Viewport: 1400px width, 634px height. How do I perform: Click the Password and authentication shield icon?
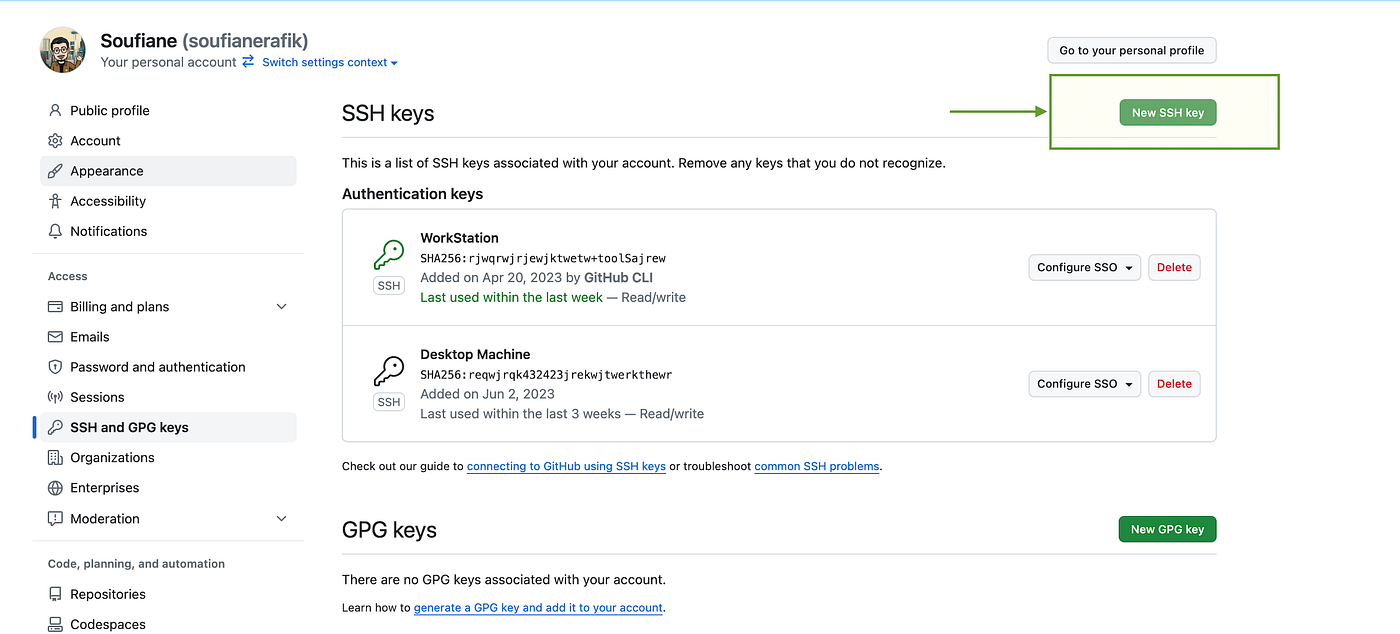click(55, 367)
